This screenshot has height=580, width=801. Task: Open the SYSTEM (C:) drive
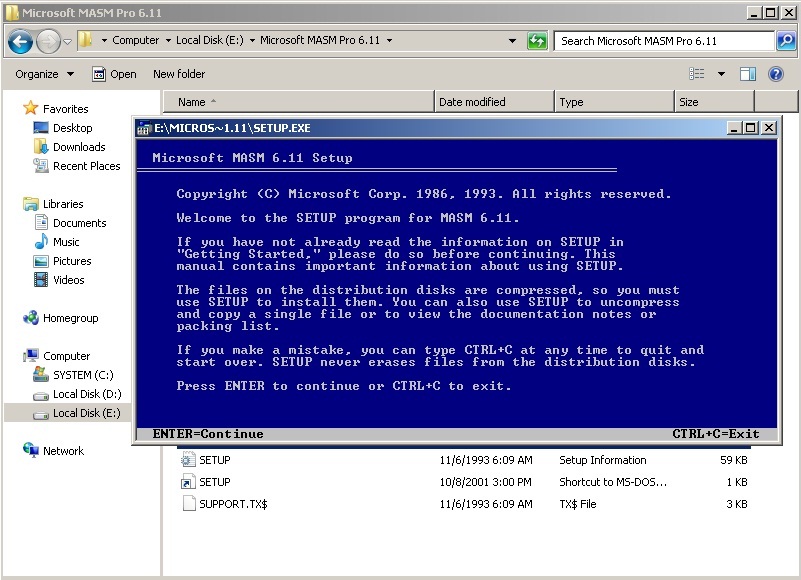[x=83, y=375]
